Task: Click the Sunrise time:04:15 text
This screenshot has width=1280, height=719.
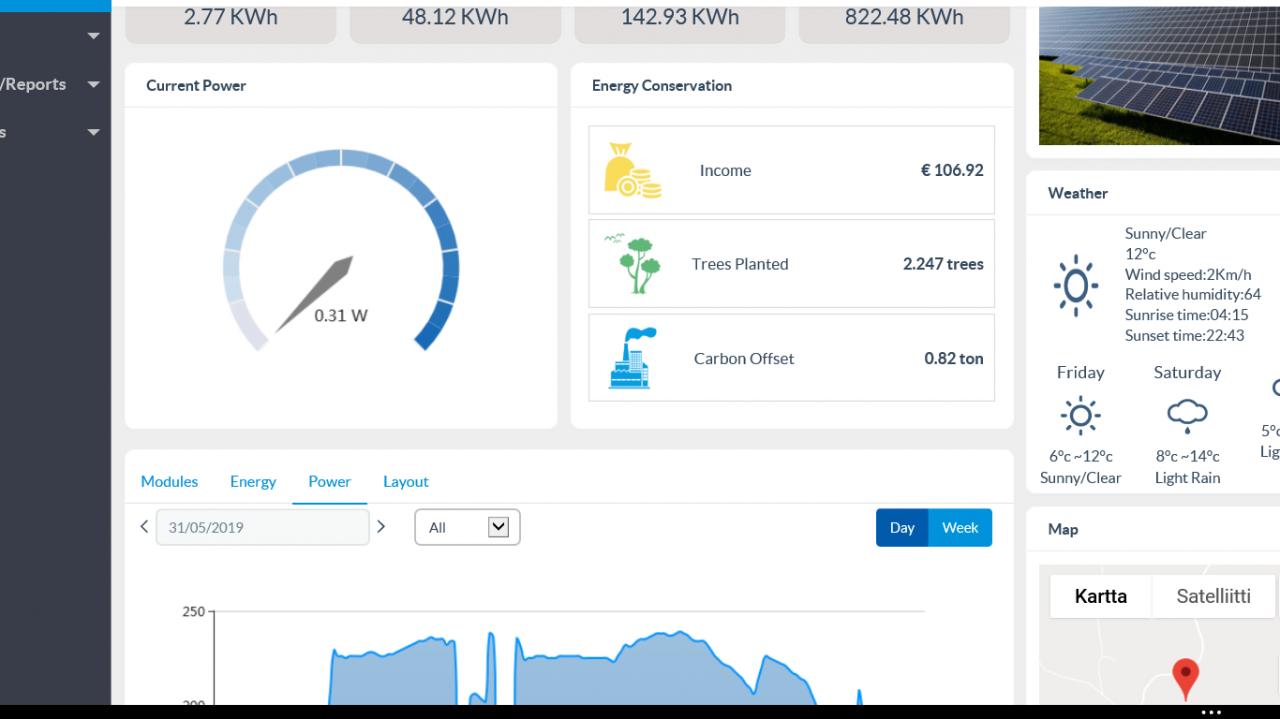Action: click(1186, 314)
